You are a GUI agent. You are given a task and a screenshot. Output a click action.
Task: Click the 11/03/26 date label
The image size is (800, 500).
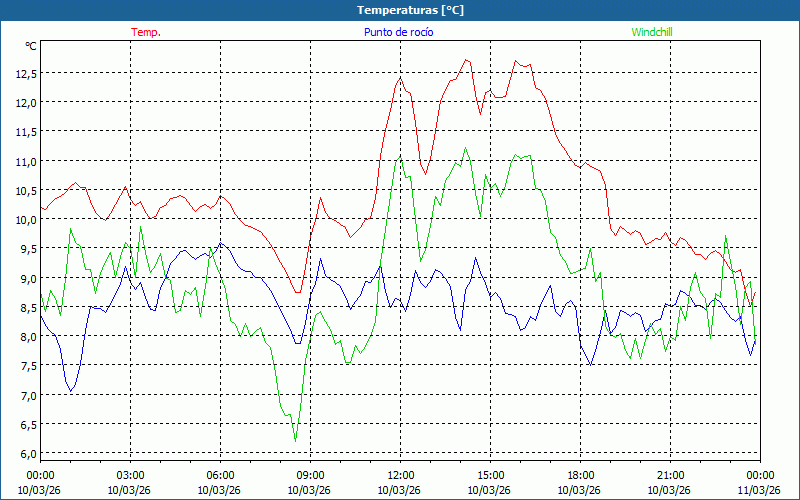759,490
